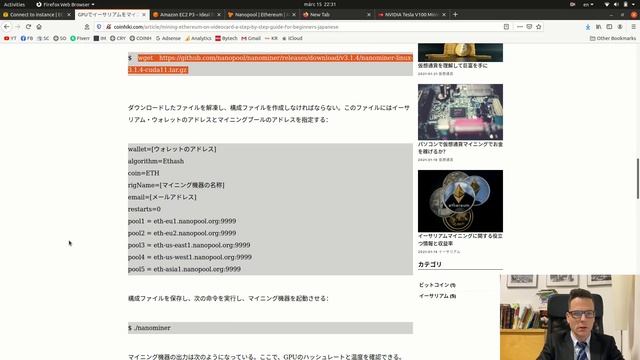Open the Adsense bookmark
Image resolution: width=640 pixels, height=360 pixels.
pyautogui.click(x=168, y=38)
